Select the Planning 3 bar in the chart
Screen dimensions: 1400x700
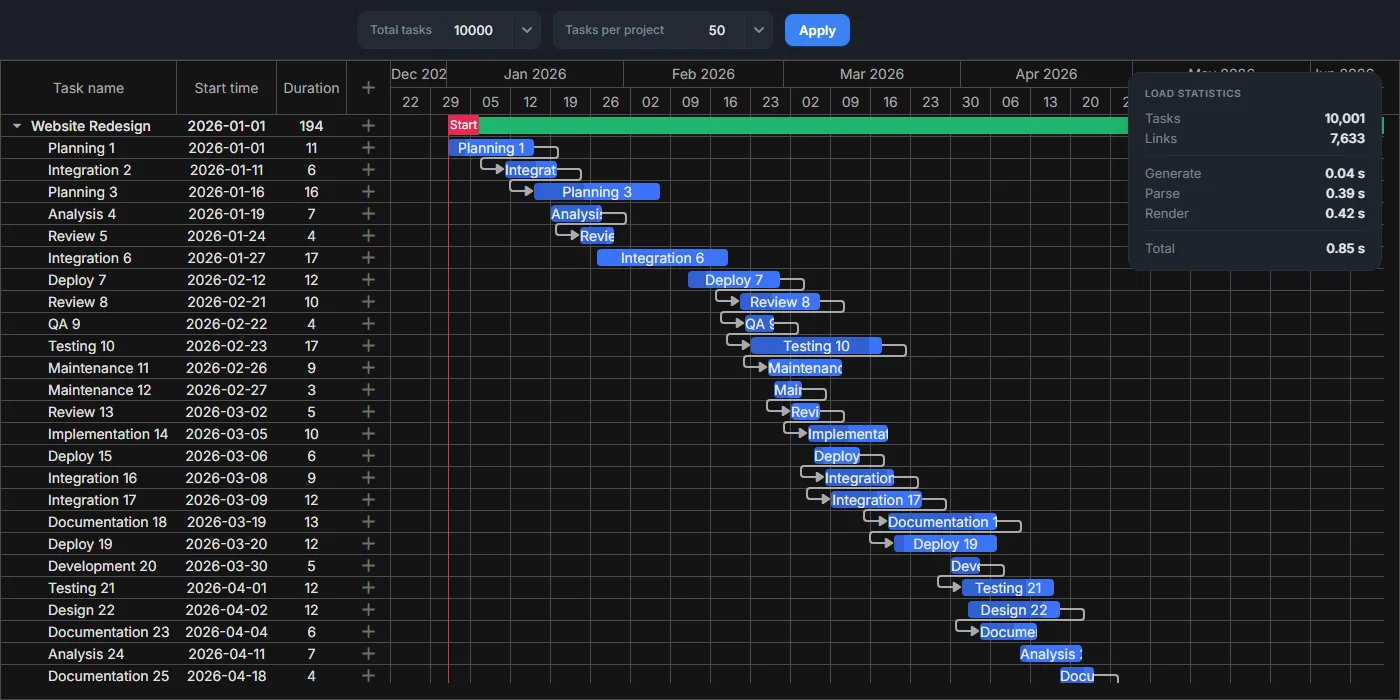click(x=597, y=192)
